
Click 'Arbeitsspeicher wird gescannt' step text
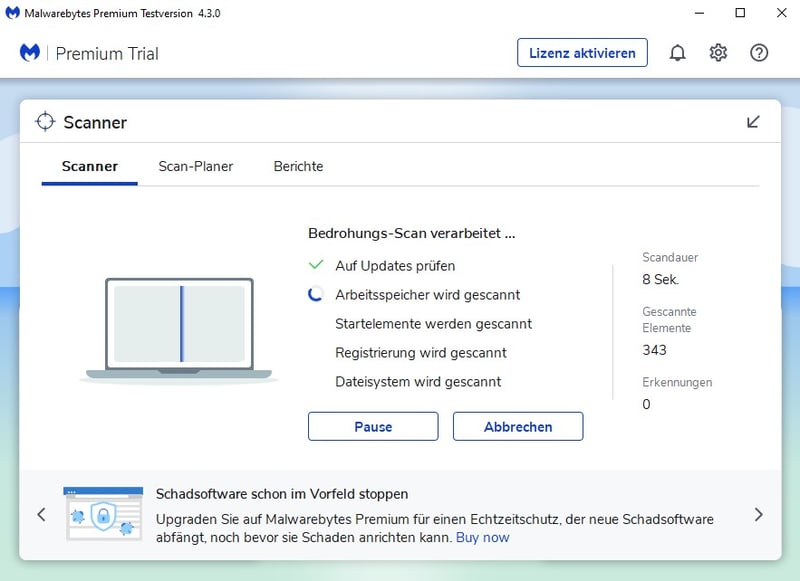[x=428, y=295]
